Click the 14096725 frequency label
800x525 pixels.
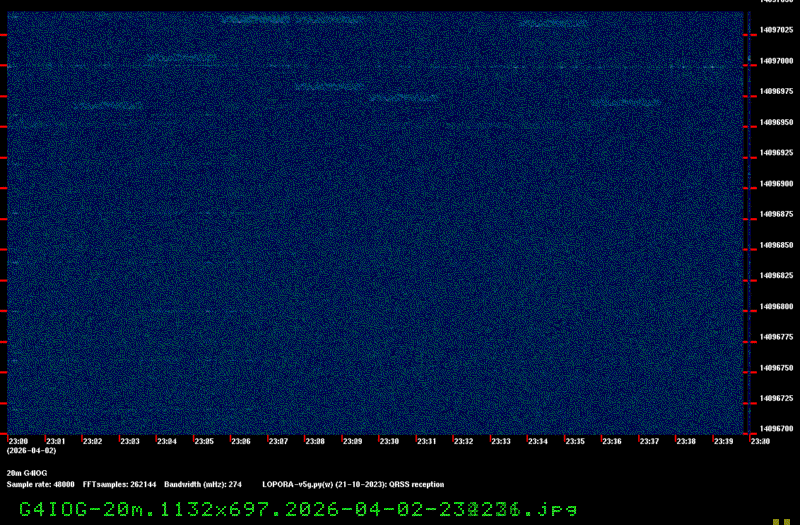coord(776,398)
